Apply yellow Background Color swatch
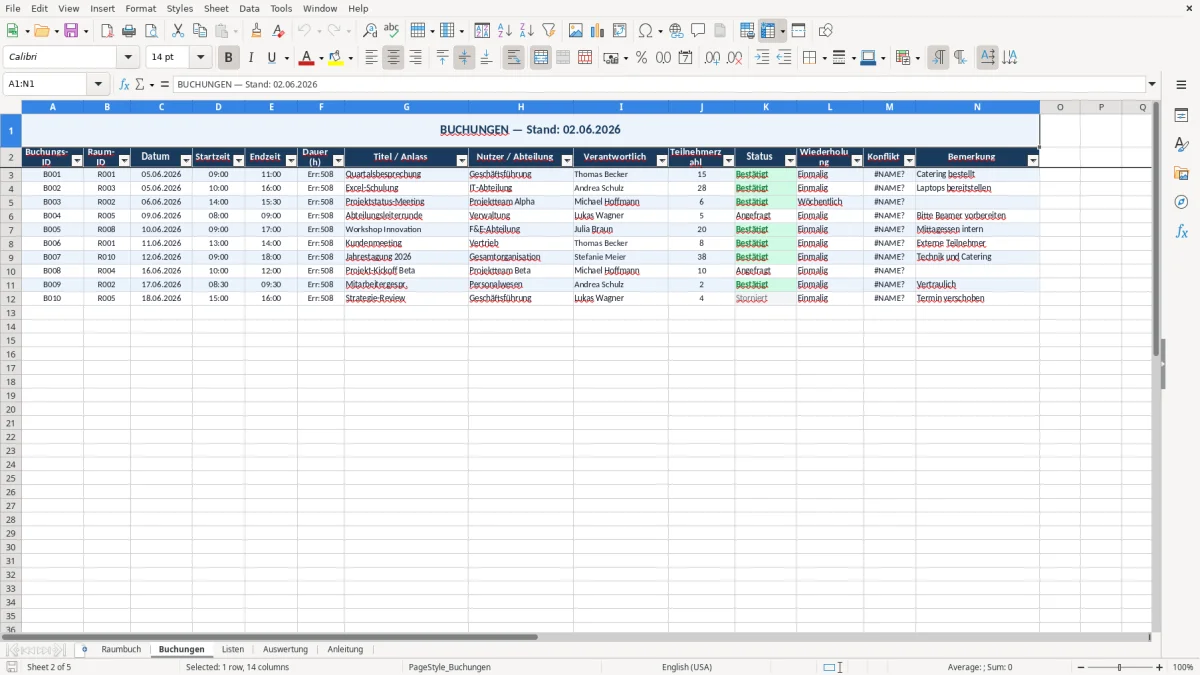Viewport: 1200px width, 675px height. [335, 58]
